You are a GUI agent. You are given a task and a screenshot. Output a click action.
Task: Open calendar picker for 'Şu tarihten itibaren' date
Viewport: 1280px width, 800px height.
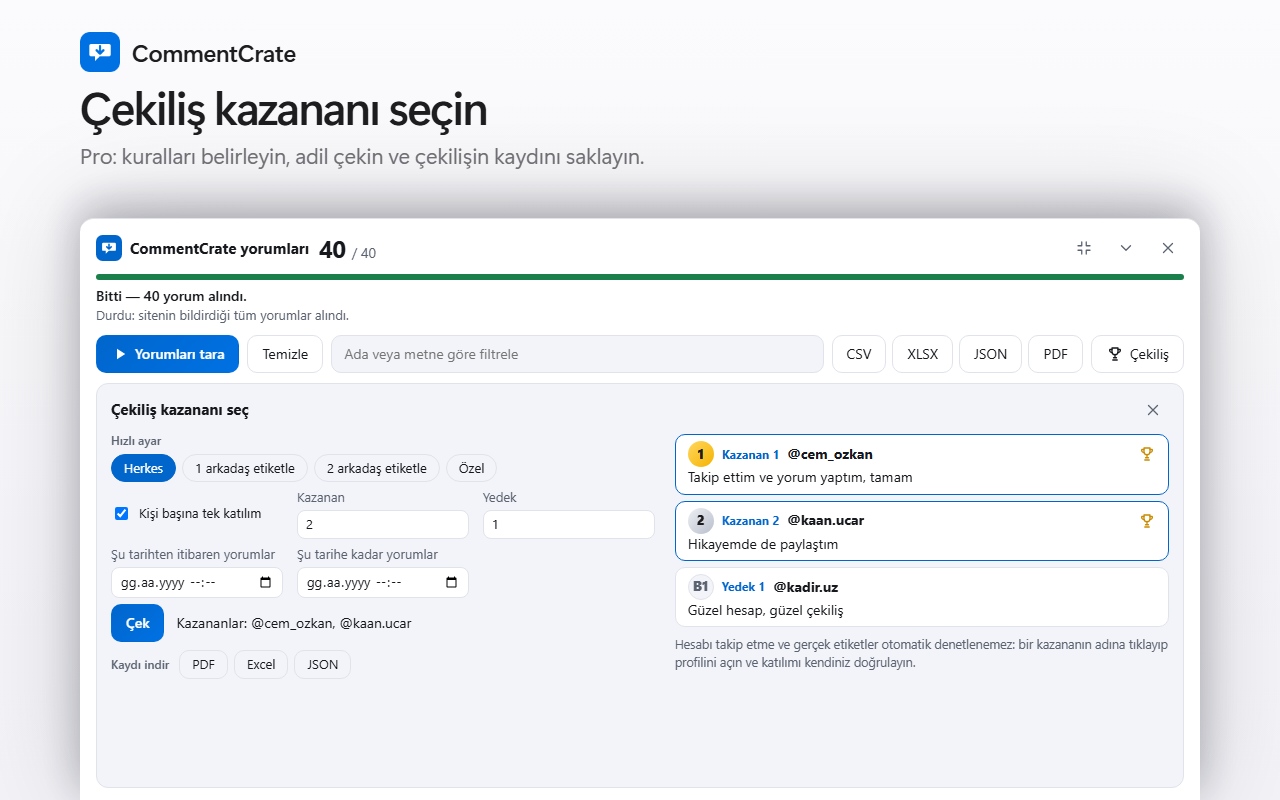265,583
